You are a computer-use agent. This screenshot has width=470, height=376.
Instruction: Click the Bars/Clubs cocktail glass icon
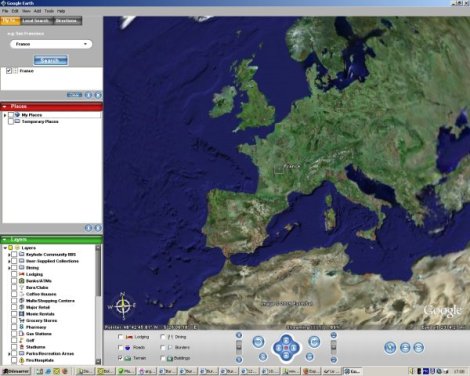click(x=22, y=287)
